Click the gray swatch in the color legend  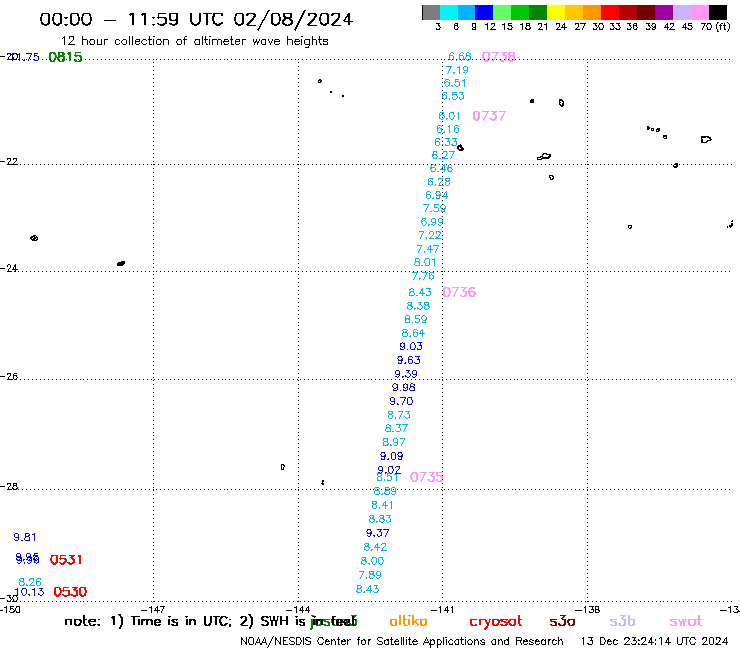(x=431, y=12)
